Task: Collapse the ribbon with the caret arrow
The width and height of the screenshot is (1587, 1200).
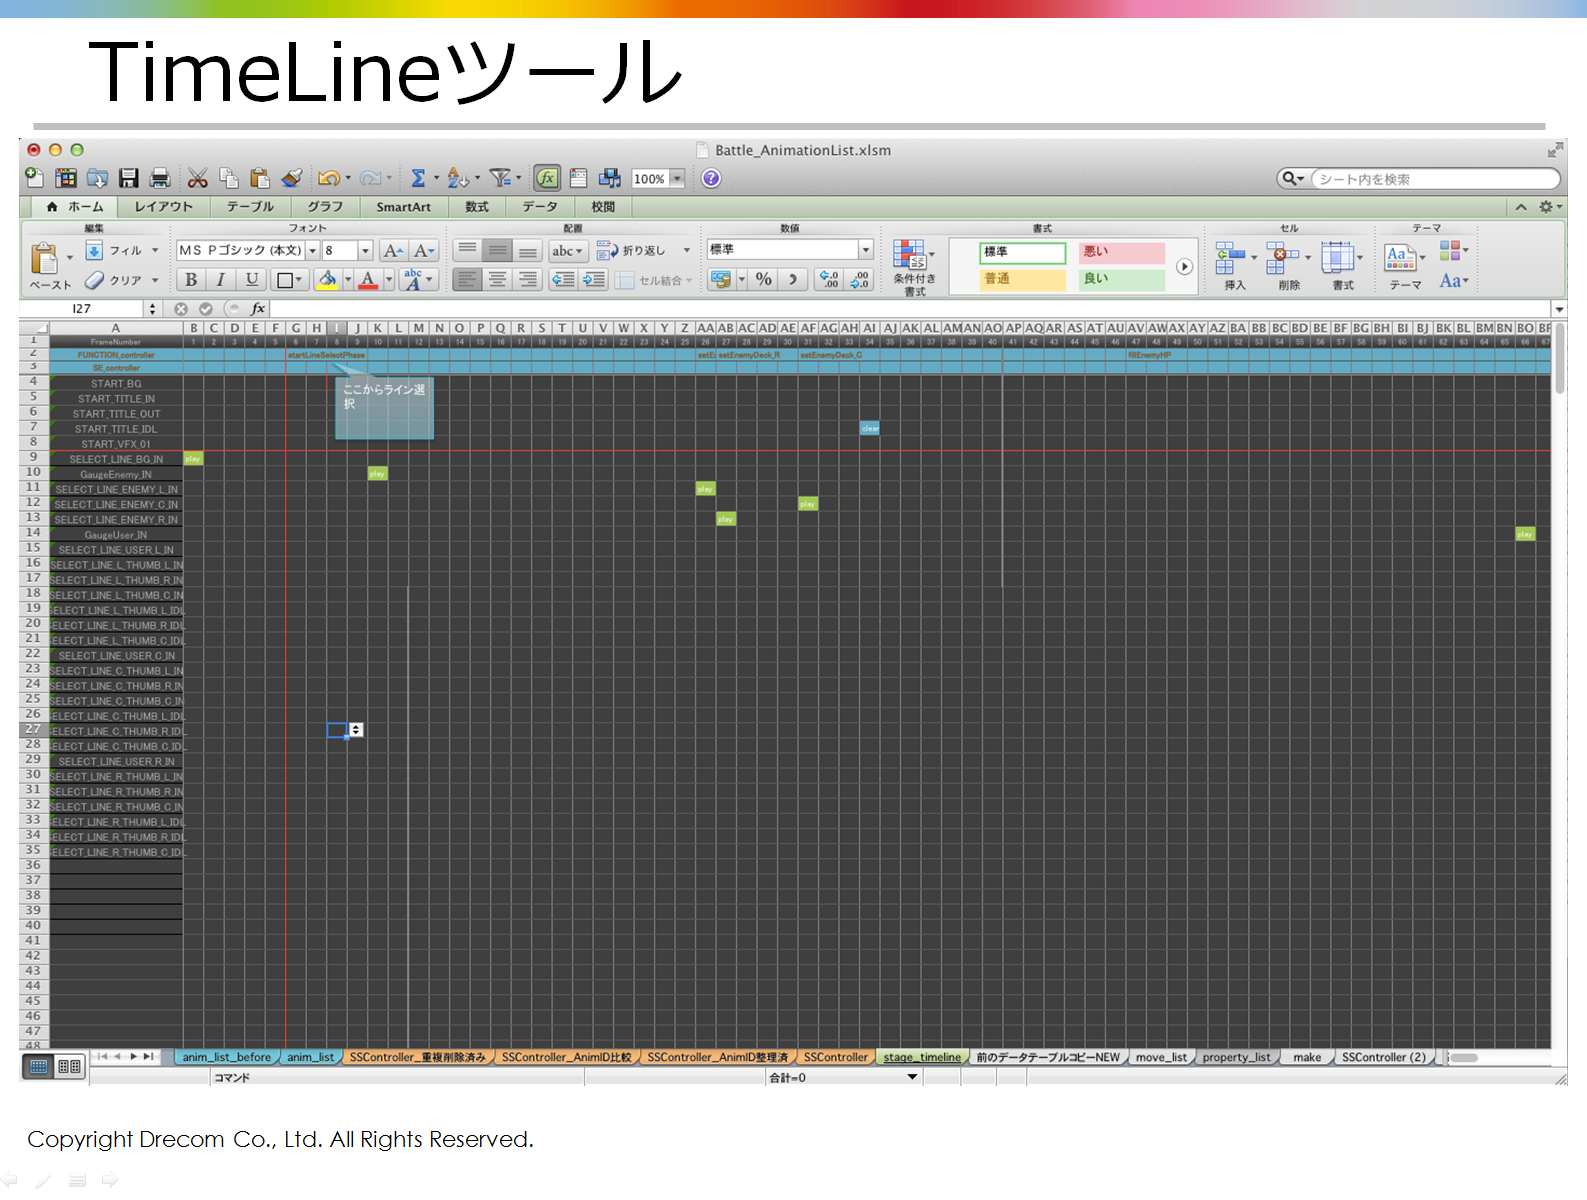Action: [x=1520, y=207]
